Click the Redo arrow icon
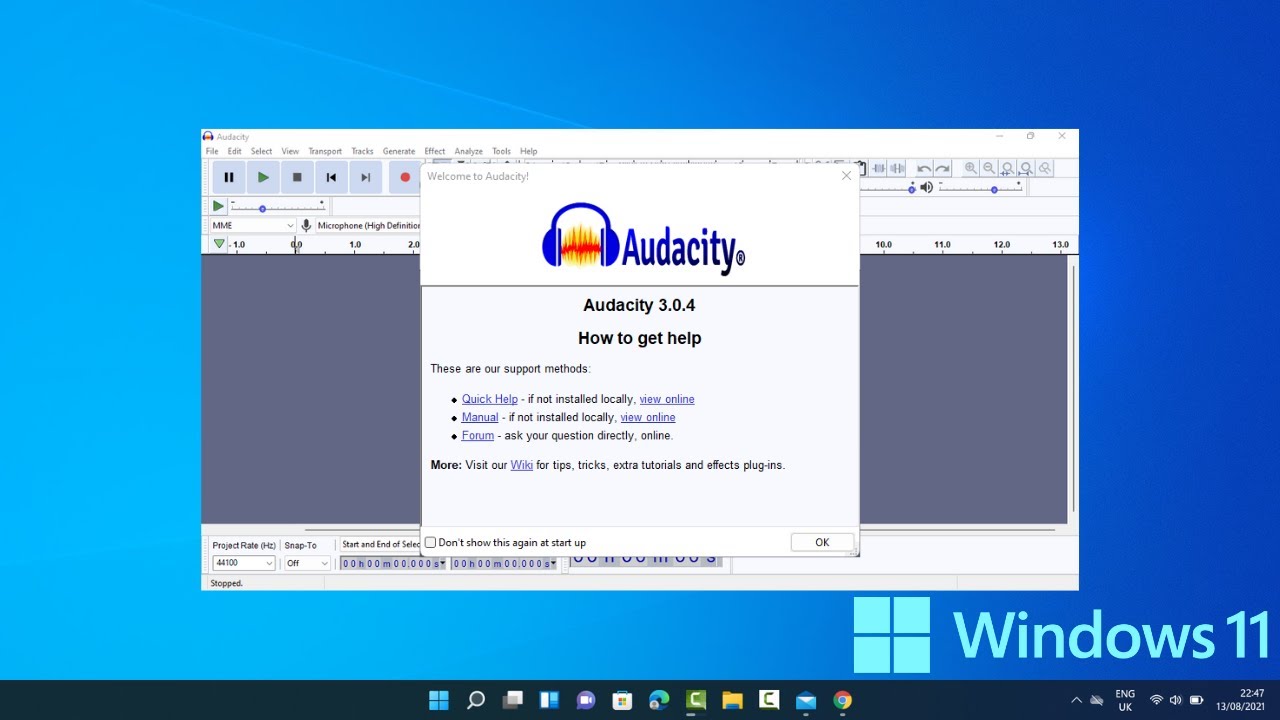The width and height of the screenshot is (1280, 720). coord(942,169)
